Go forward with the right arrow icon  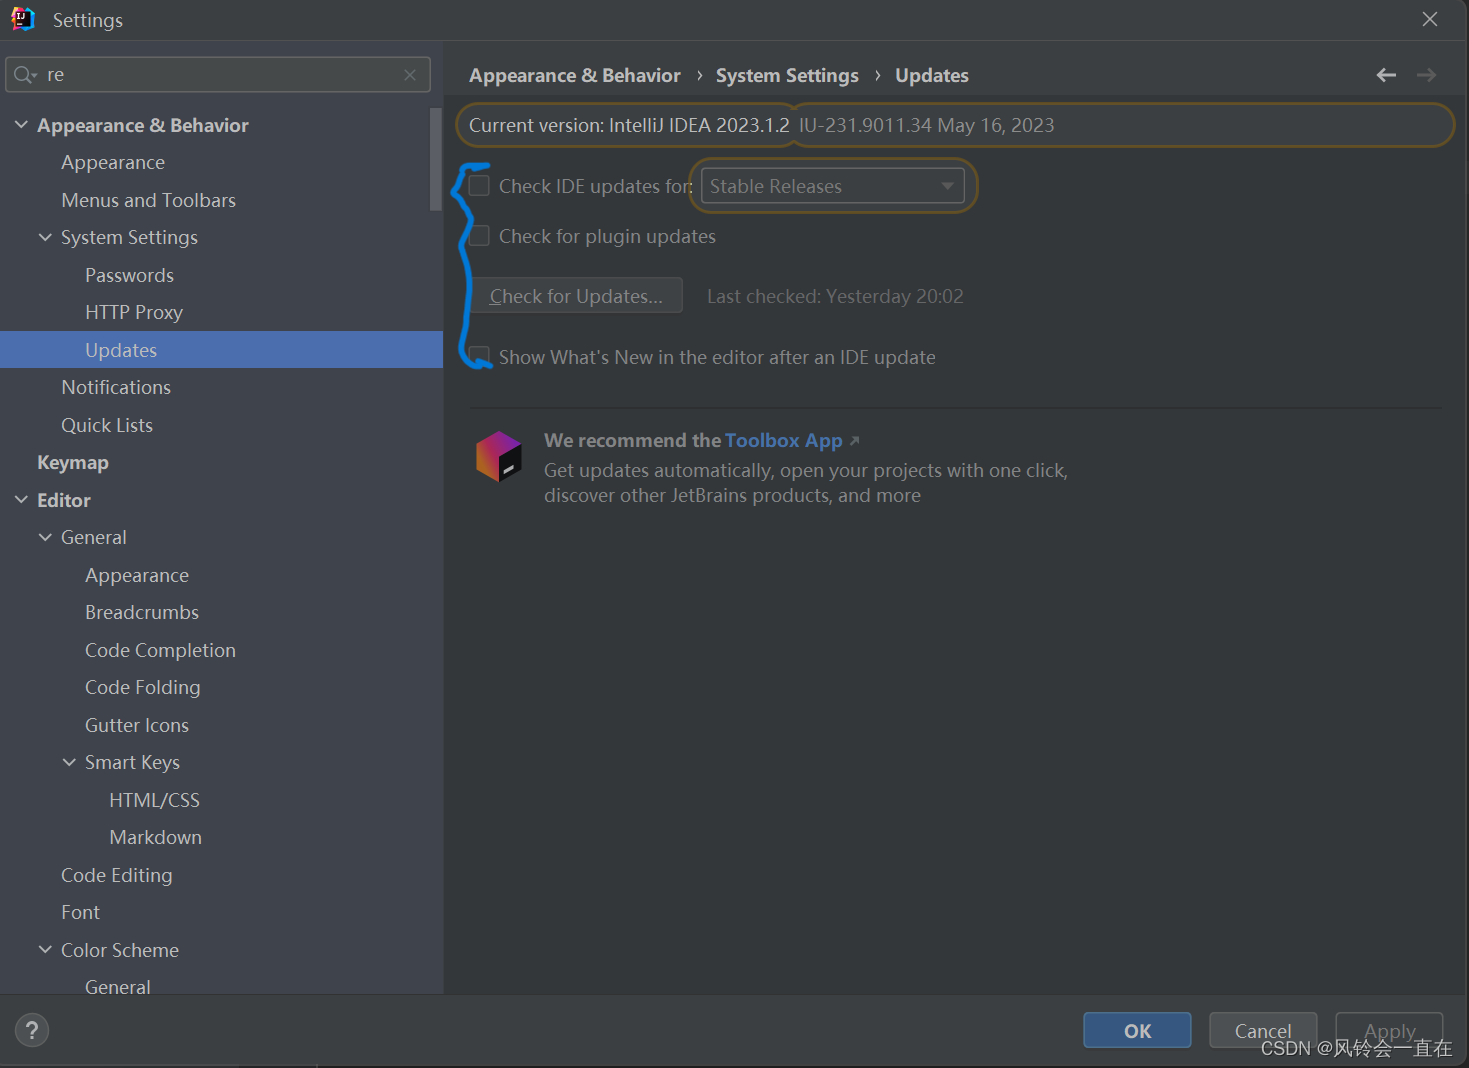point(1427,75)
